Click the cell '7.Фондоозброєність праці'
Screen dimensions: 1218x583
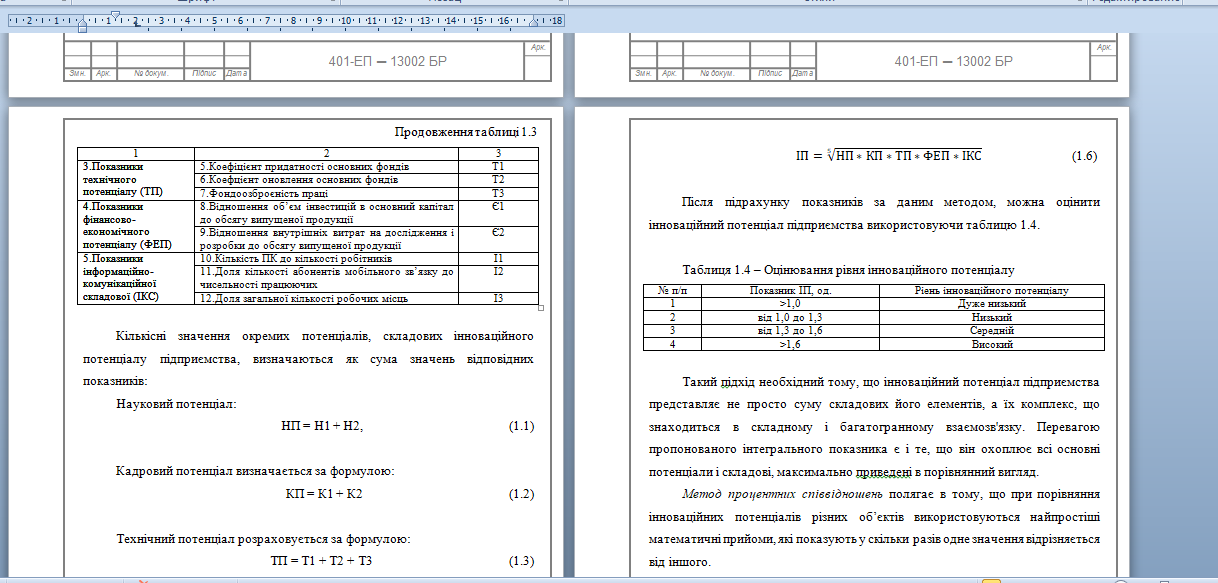(x=327, y=192)
